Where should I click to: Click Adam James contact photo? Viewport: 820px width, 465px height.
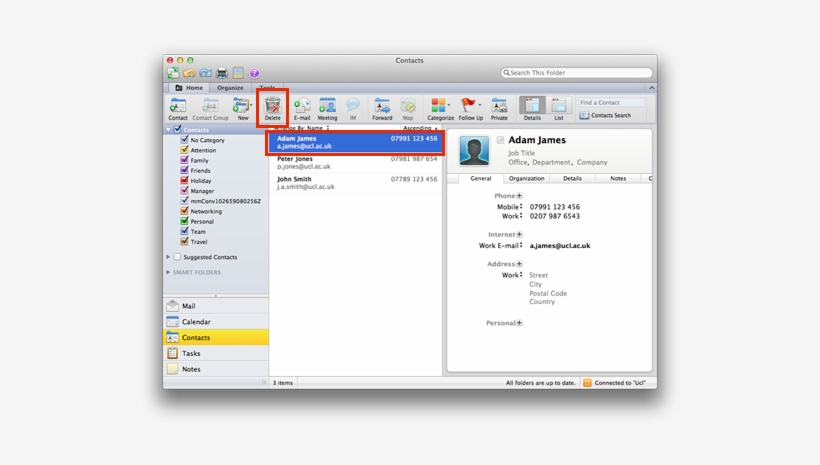tap(474, 150)
